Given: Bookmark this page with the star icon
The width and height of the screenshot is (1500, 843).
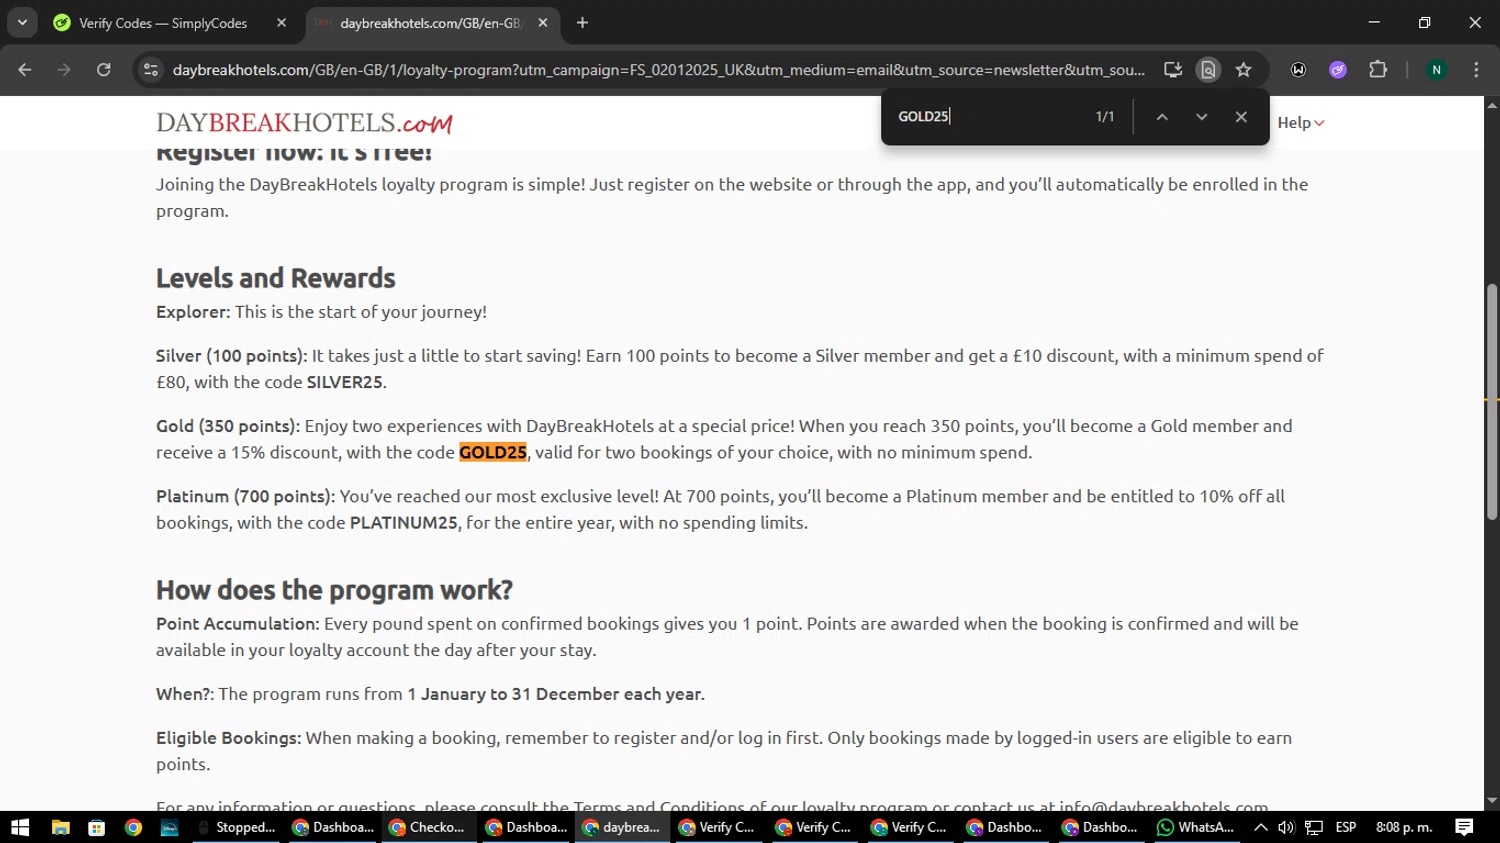Looking at the screenshot, I should point(1243,70).
